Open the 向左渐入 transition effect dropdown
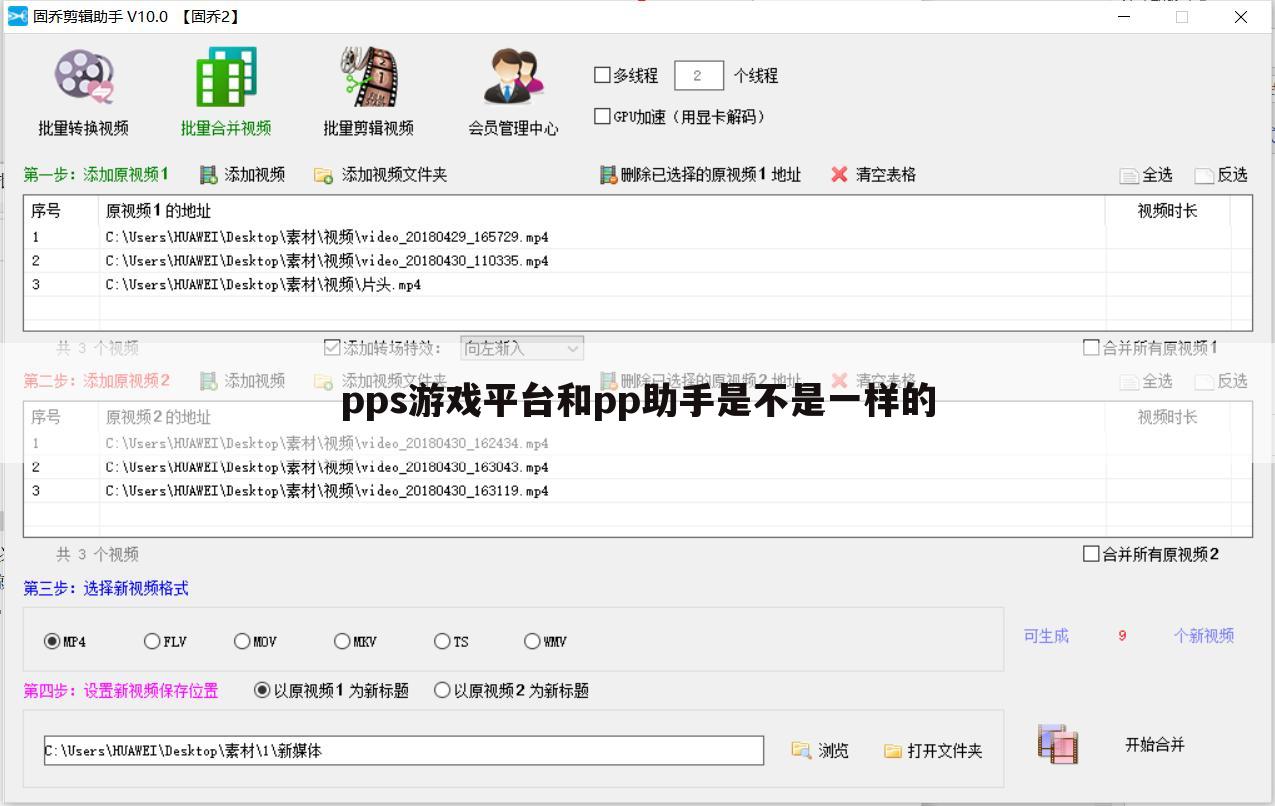 522,348
